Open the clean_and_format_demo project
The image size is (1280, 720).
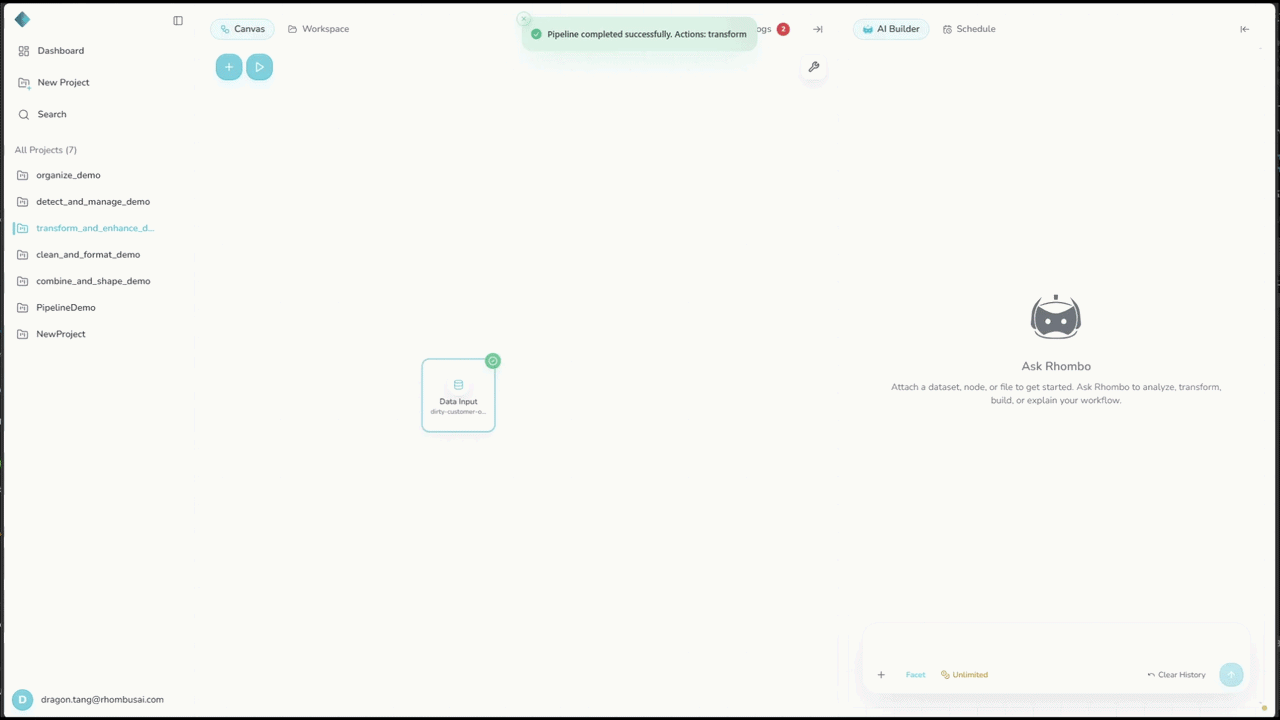tap(88, 255)
